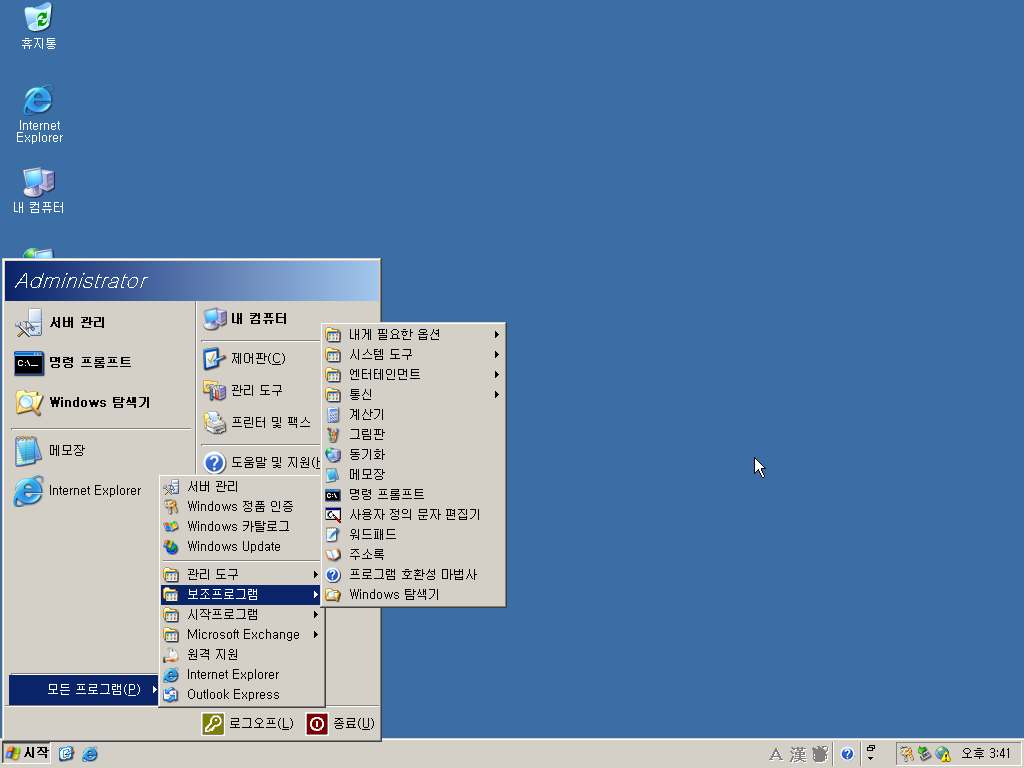Screen dimensions: 1024x768
Task: Open Windows 탐색기 in pinned start list
Action: click(x=101, y=402)
